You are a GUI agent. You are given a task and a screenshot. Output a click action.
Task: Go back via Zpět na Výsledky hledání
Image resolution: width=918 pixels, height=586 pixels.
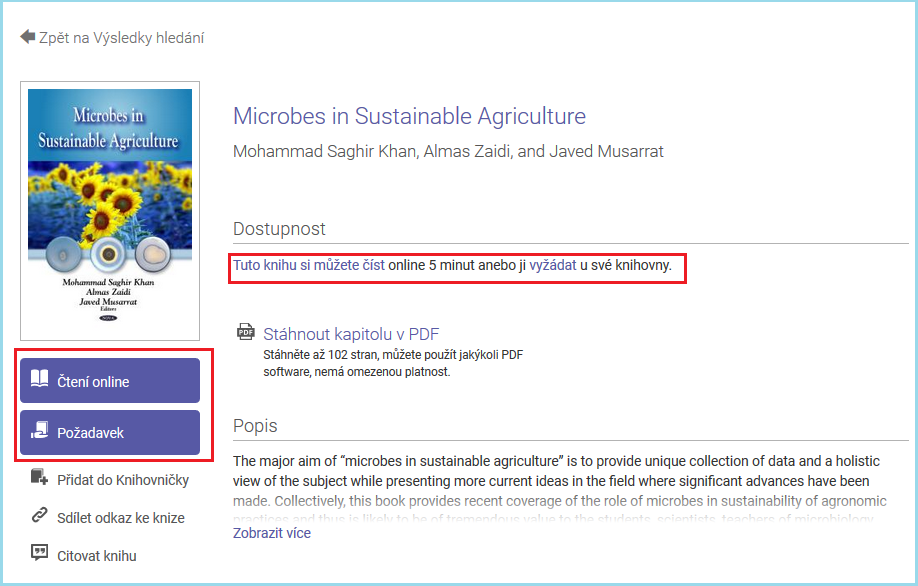121,38
